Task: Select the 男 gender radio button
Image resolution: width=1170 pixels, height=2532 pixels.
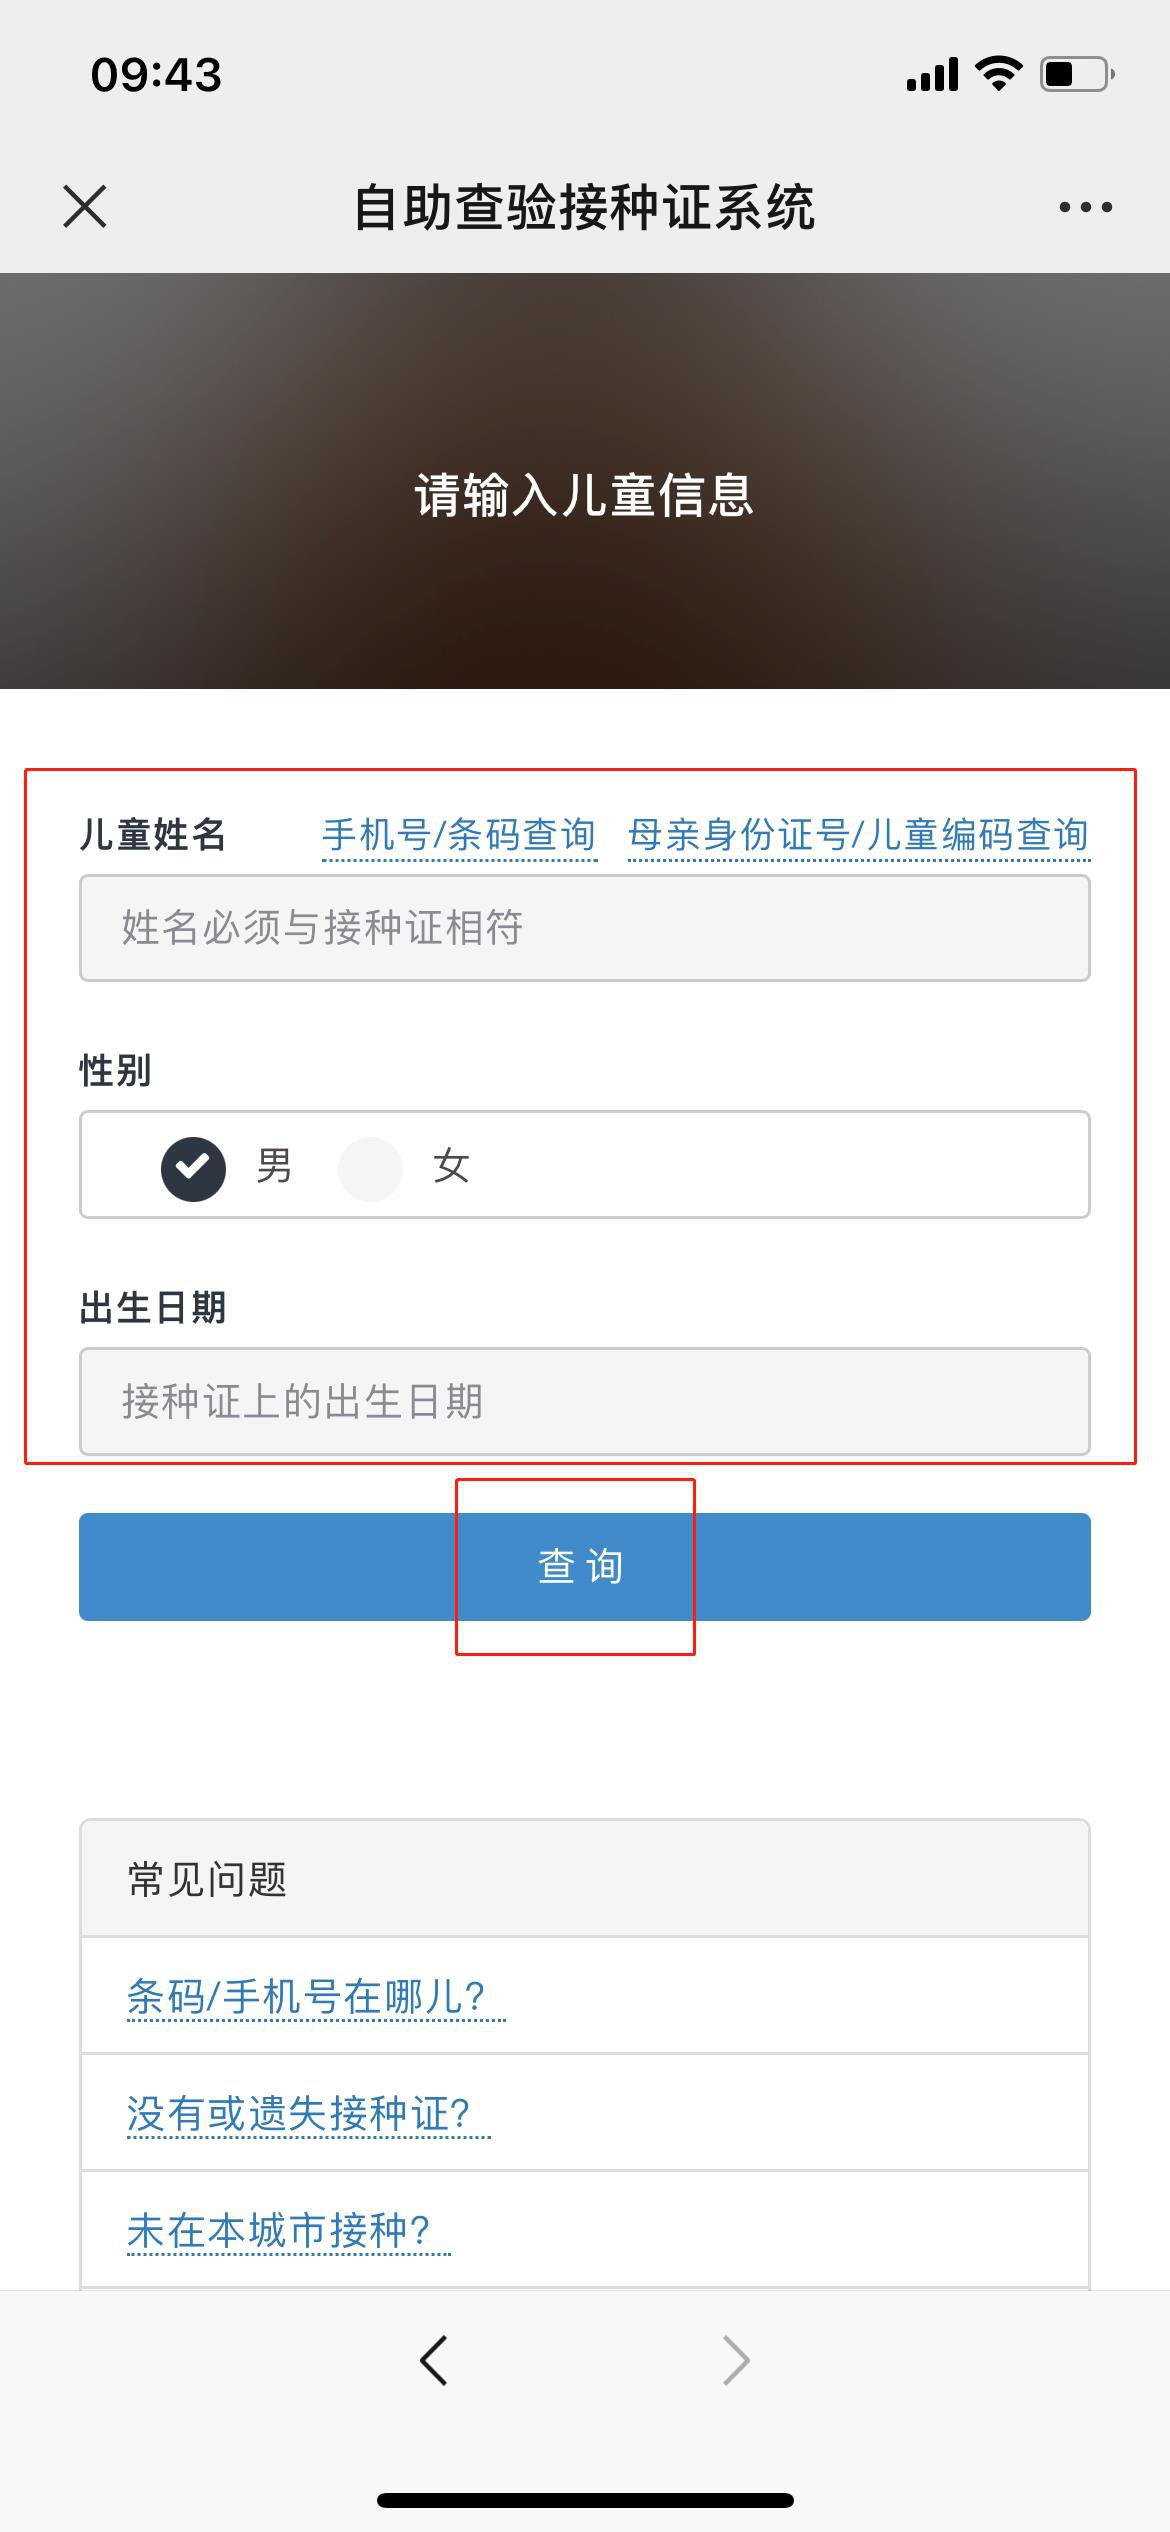Action: 193,1168
